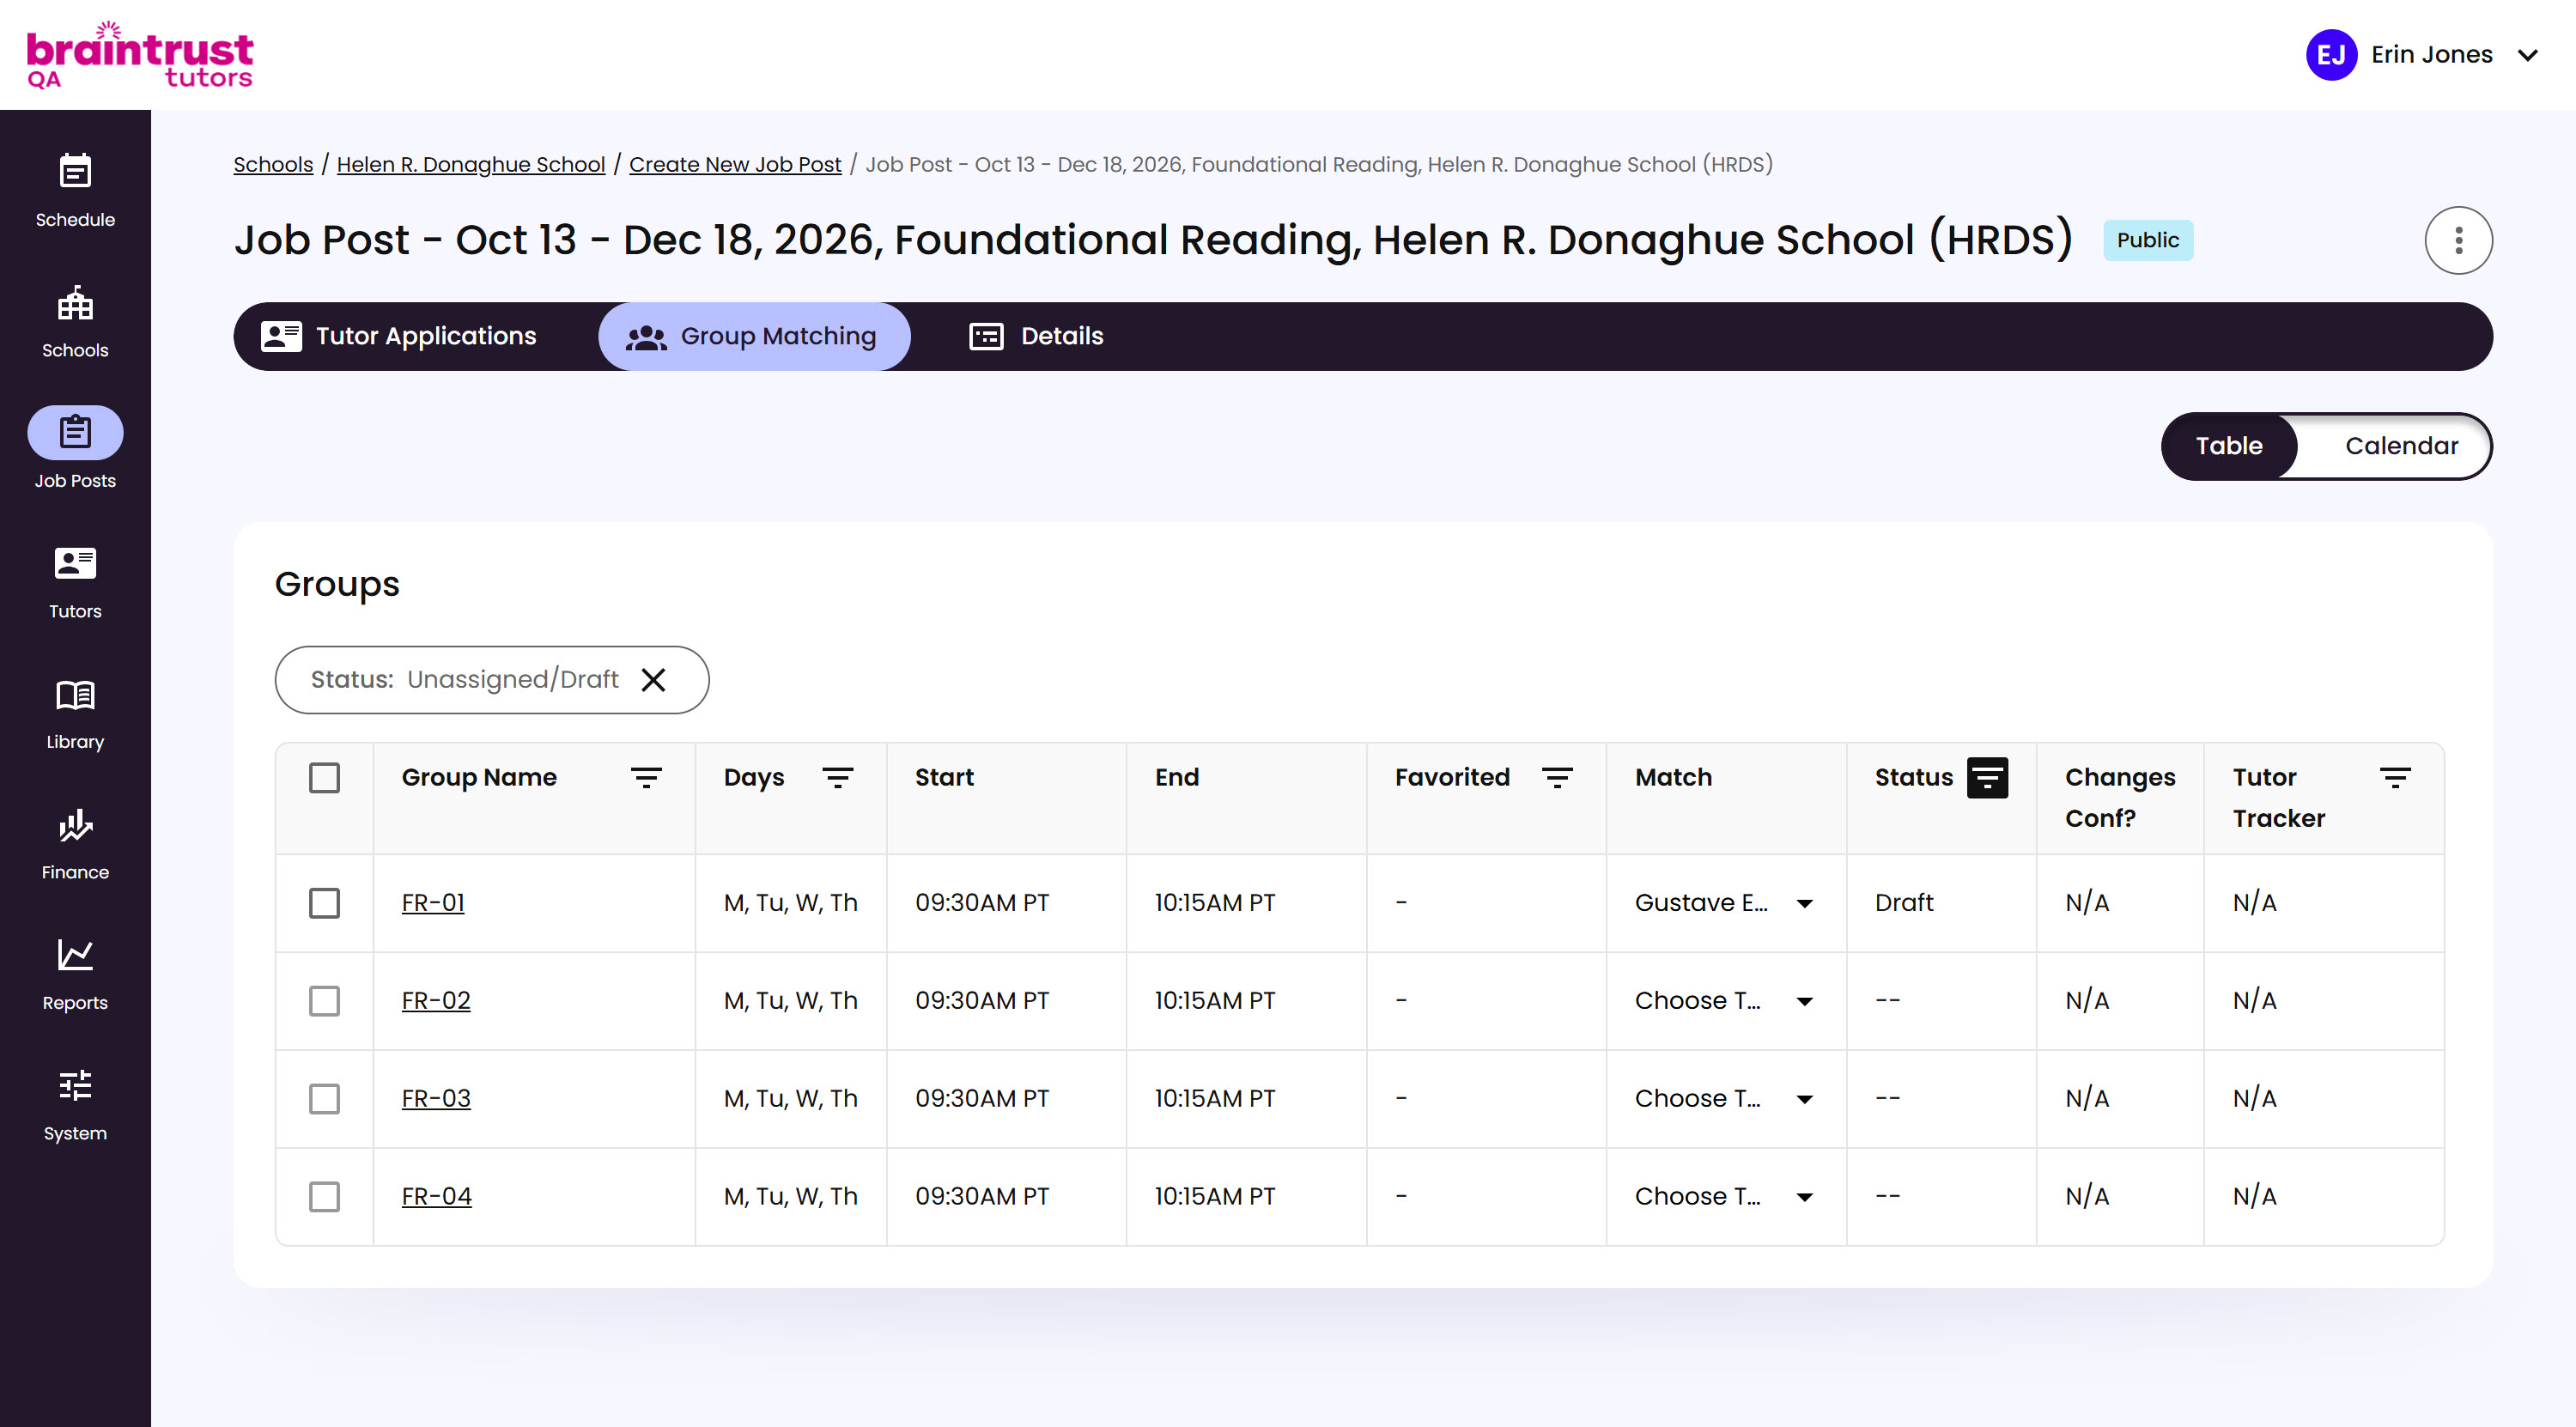Screen dimensions: 2576x1427
Task: Switch to Table view
Action: (2229, 446)
